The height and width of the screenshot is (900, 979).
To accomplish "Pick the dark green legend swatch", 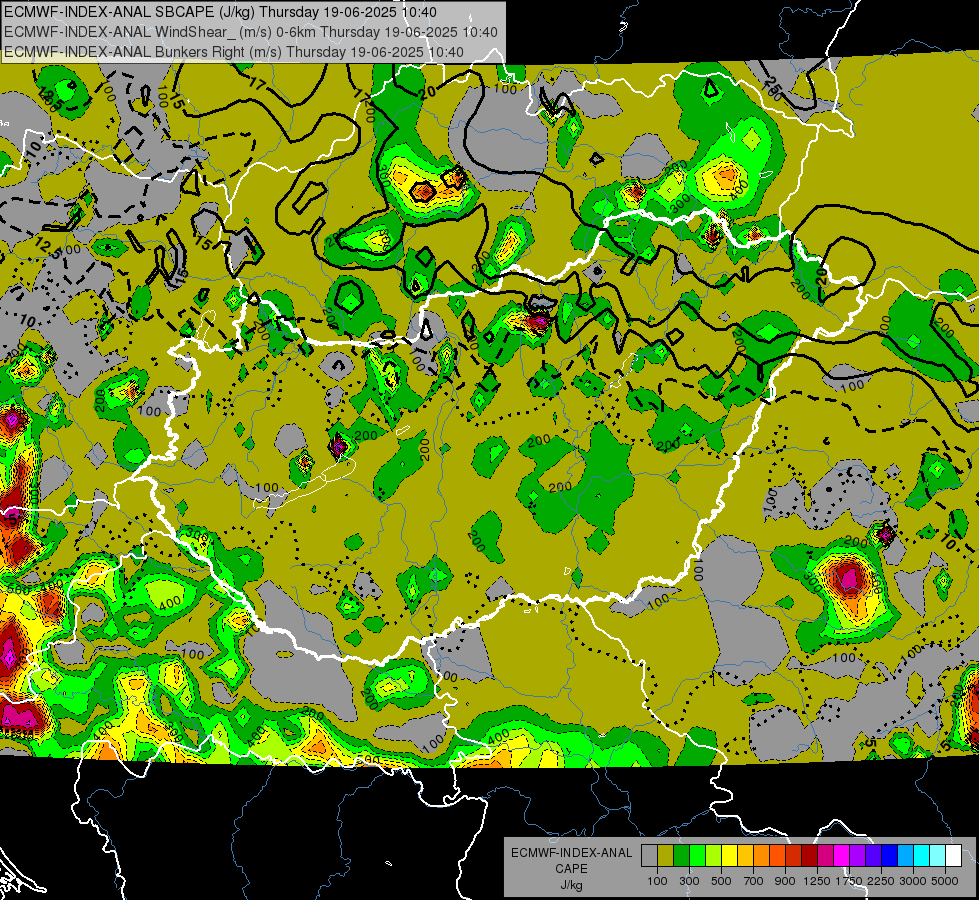I will tap(681, 856).
